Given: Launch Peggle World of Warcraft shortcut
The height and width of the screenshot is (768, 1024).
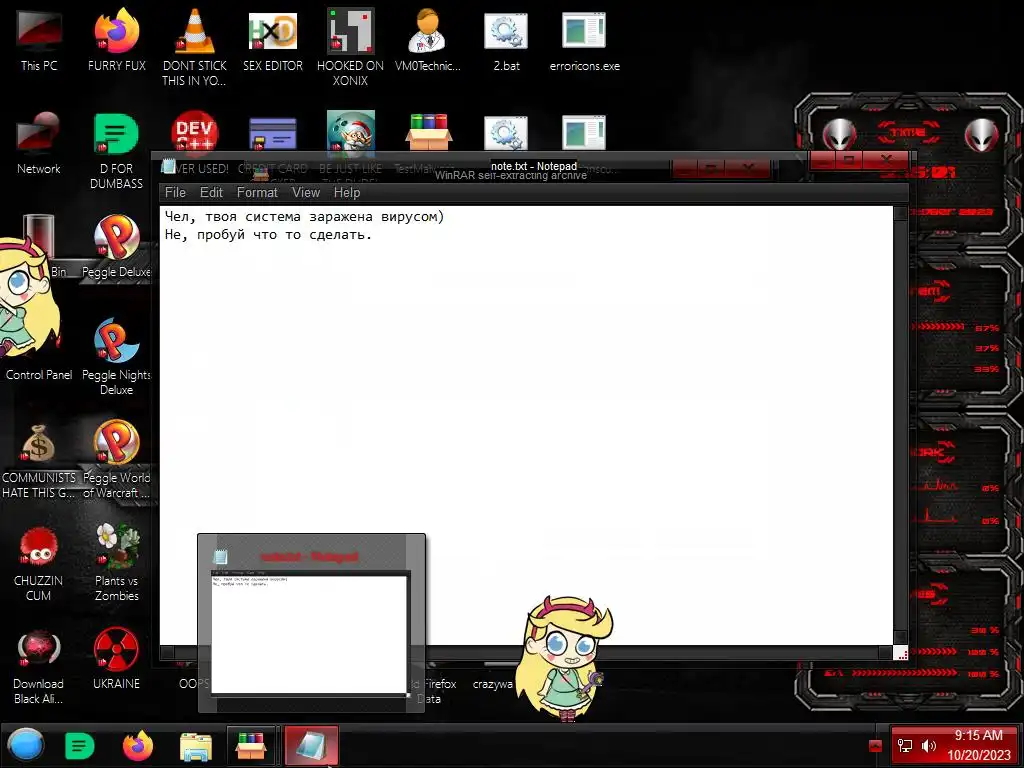Looking at the screenshot, I should (116, 459).
